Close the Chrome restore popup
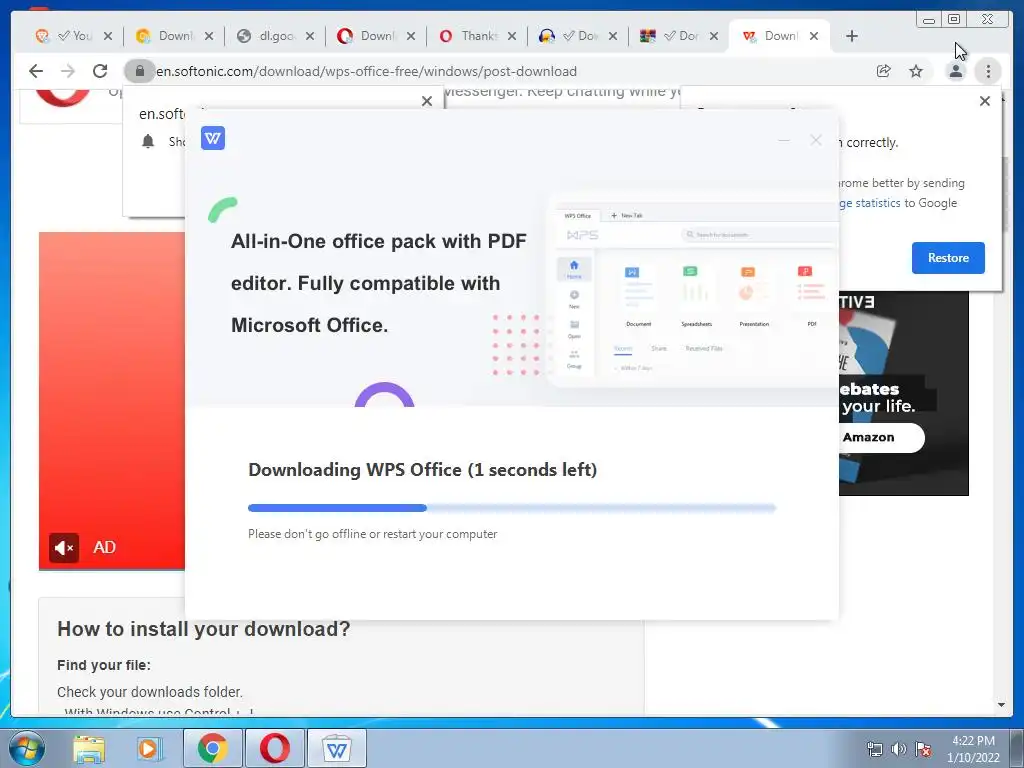Screen dimensions: 1024x768 coord(985,101)
